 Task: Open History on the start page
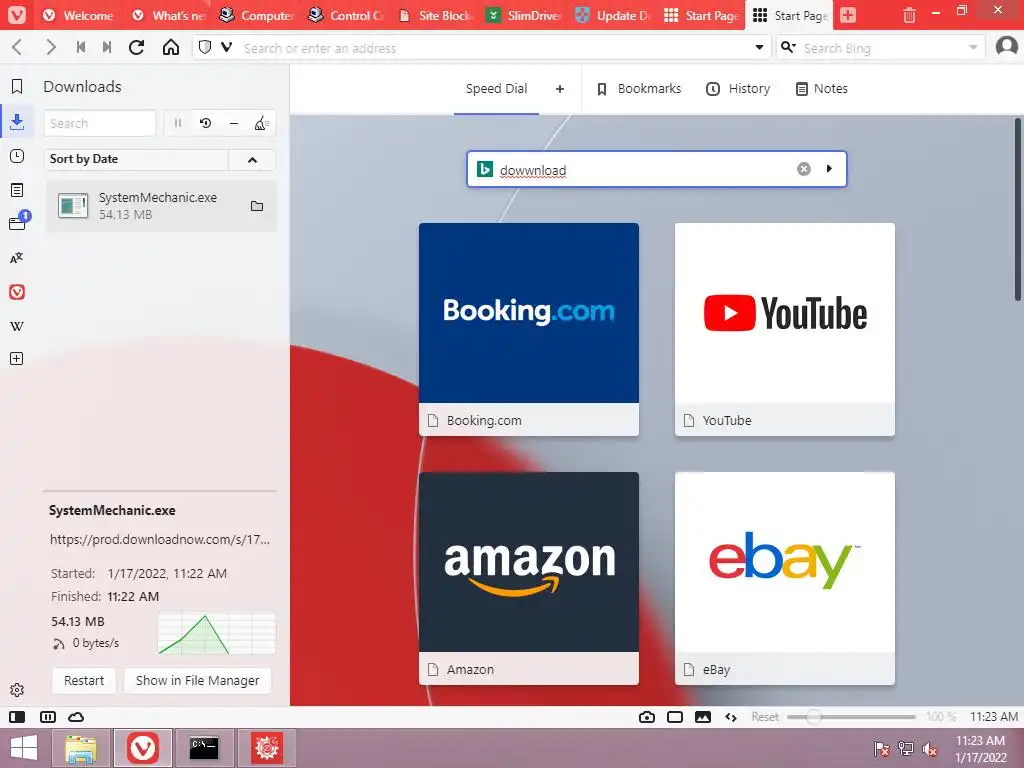(738, 89)
